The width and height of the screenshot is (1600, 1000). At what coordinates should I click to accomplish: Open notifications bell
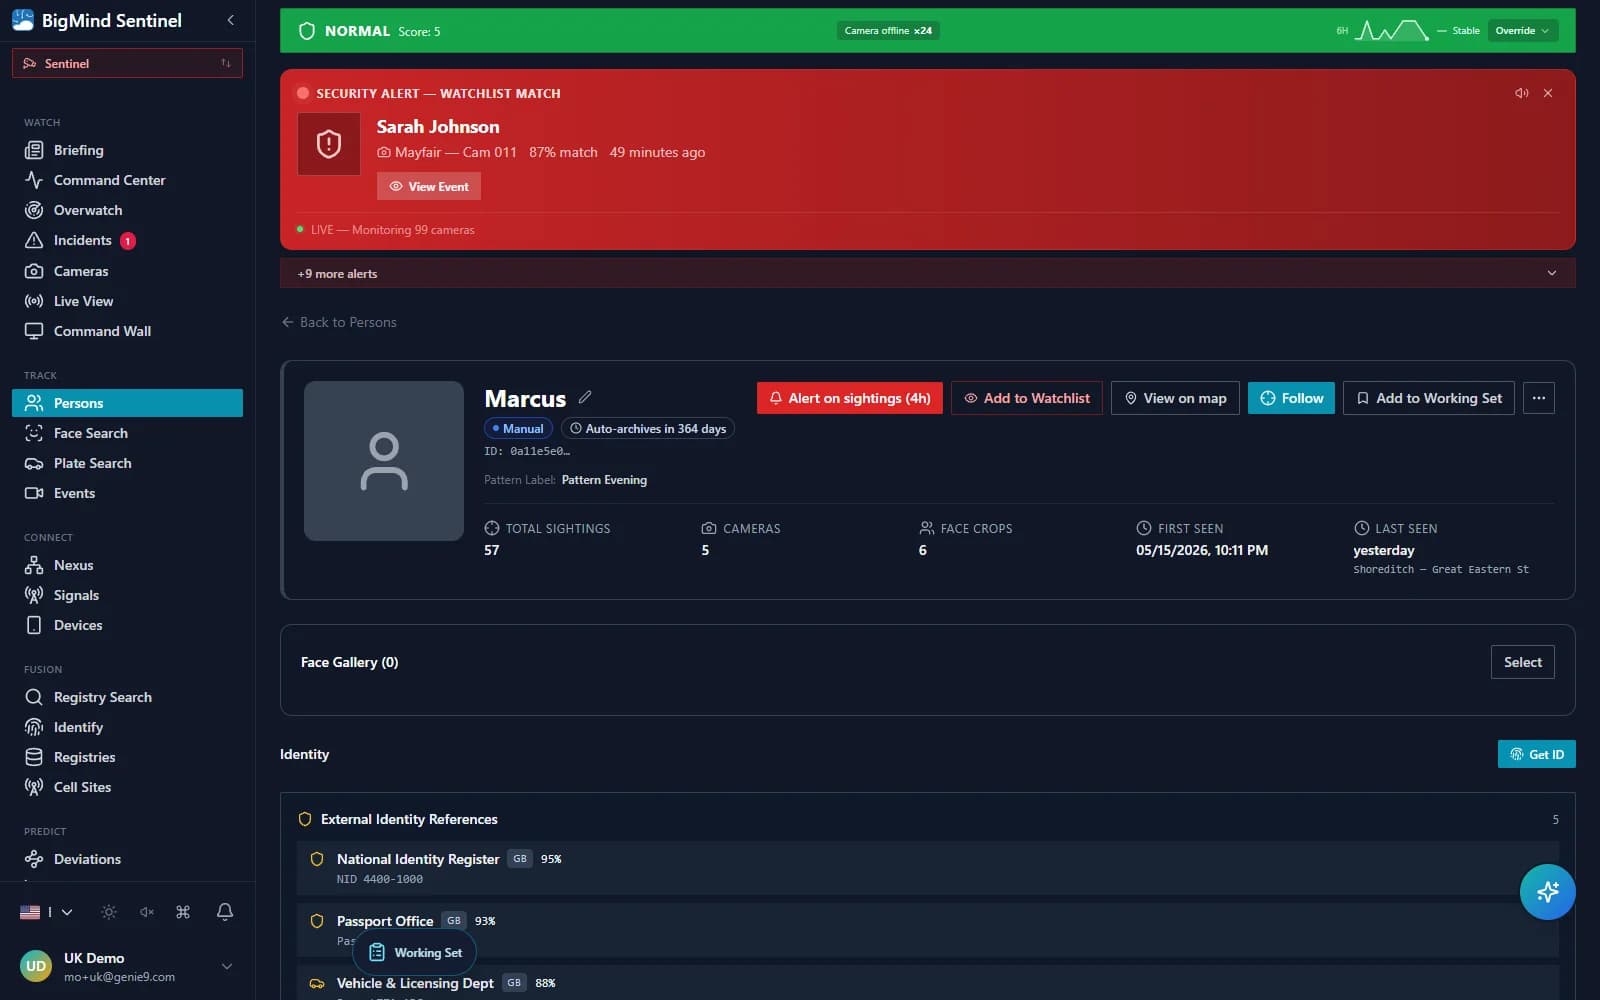coord(225,912)
